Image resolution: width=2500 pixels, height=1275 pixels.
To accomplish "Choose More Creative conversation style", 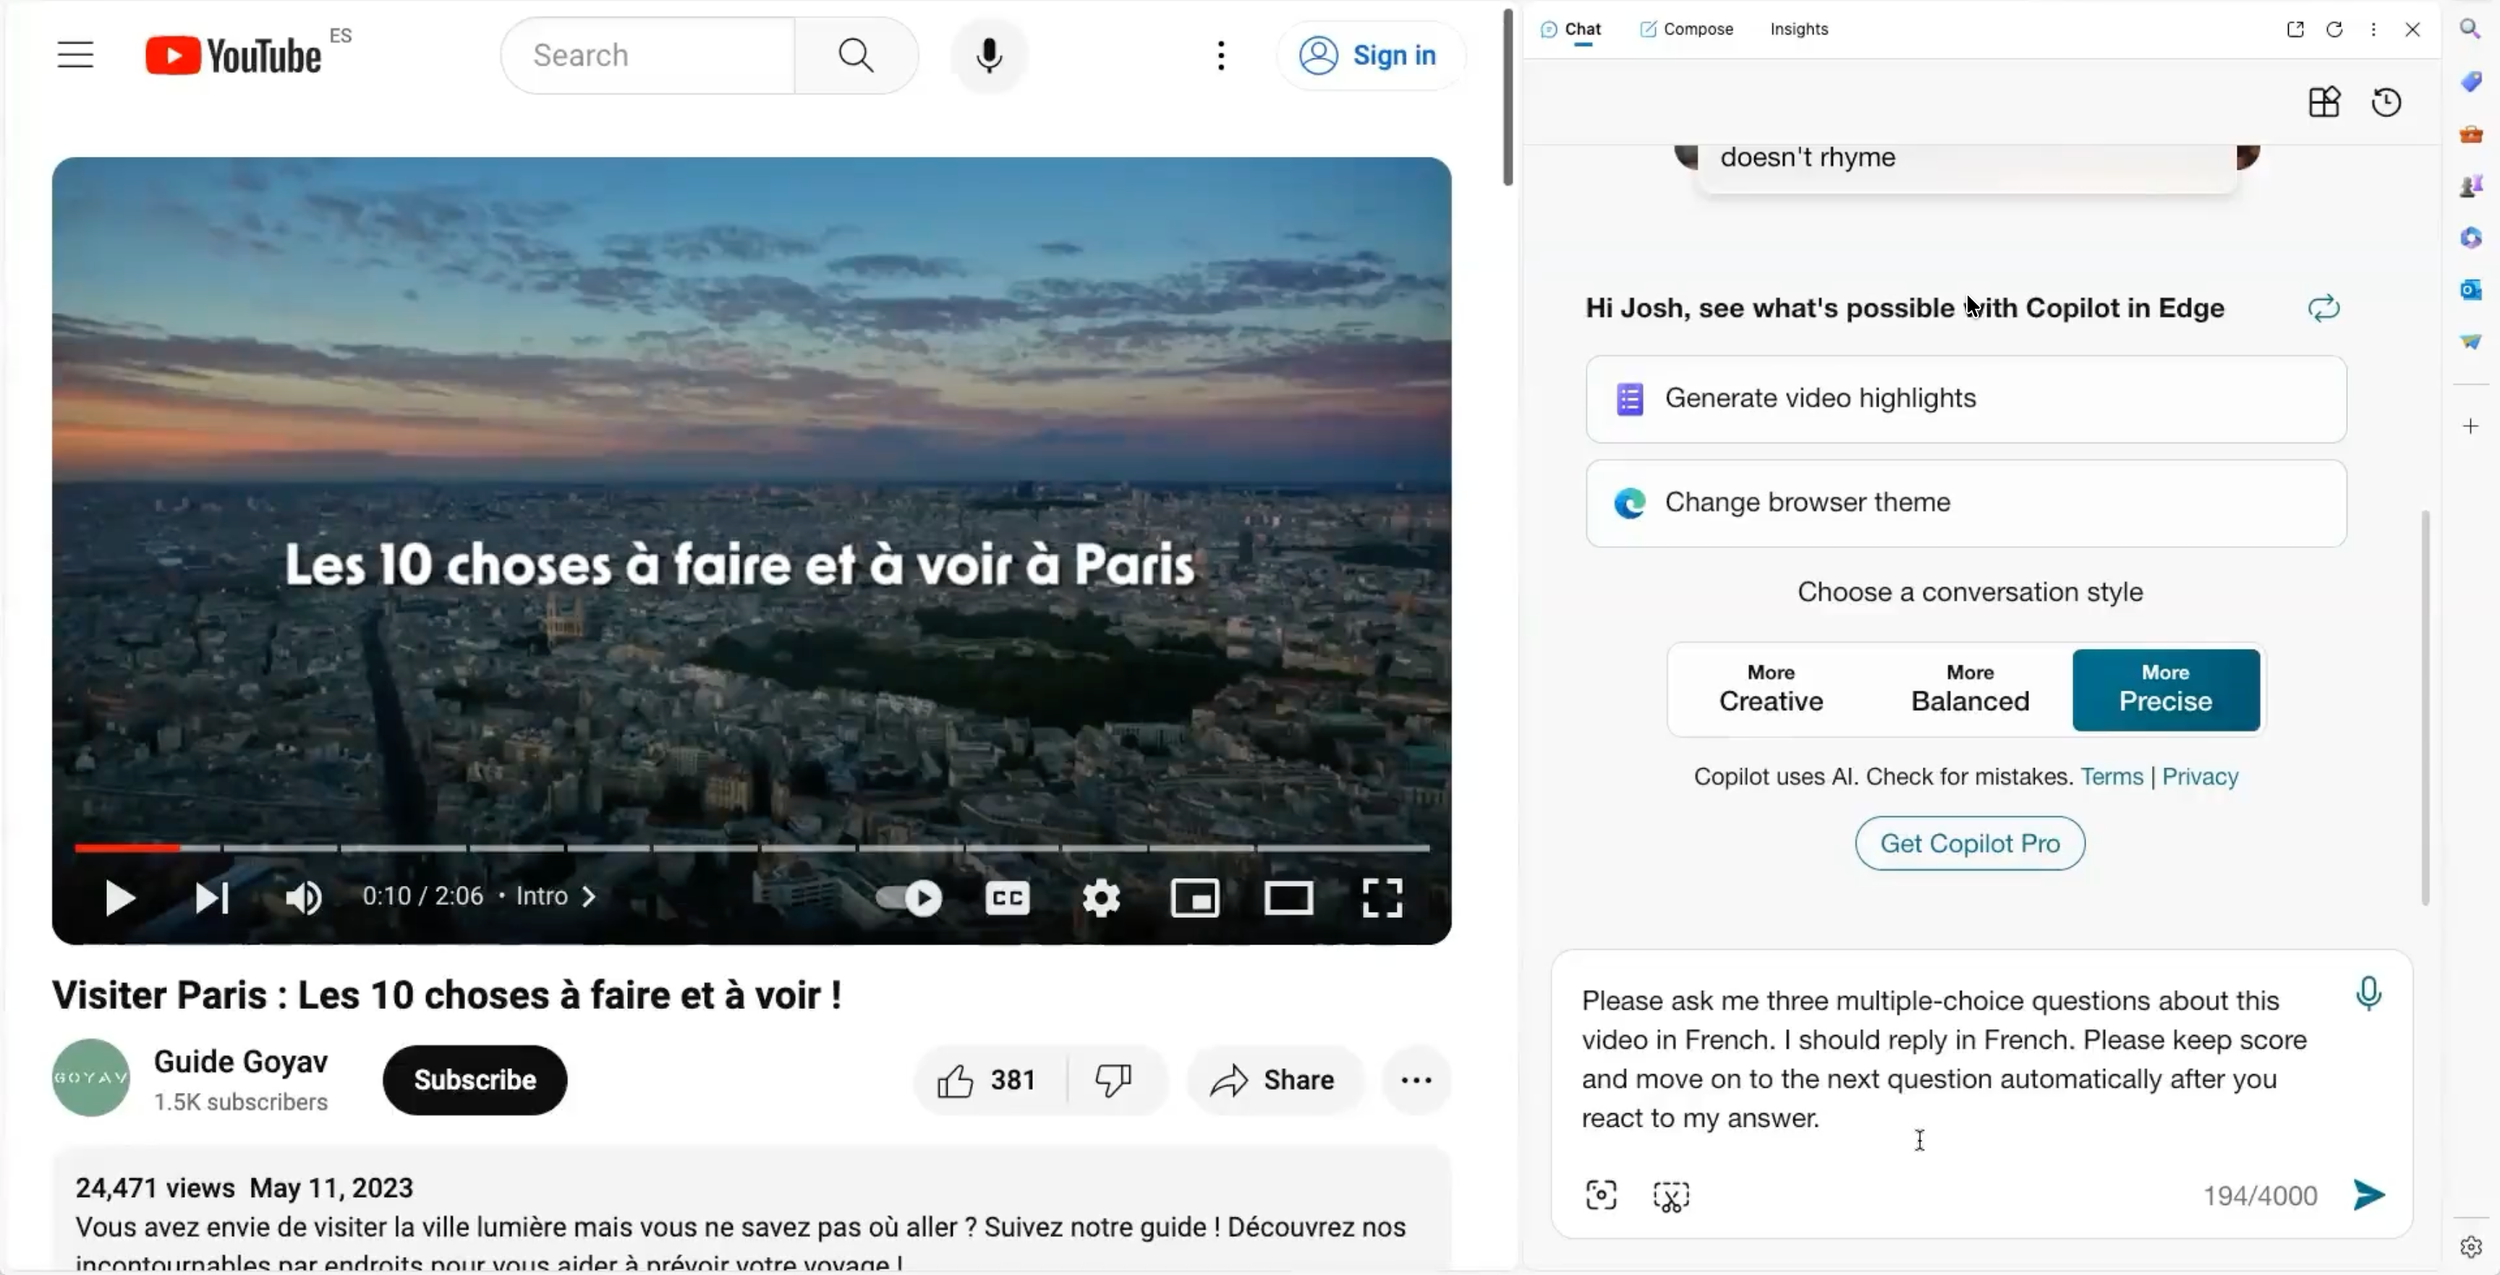I will coord(1771,689).
